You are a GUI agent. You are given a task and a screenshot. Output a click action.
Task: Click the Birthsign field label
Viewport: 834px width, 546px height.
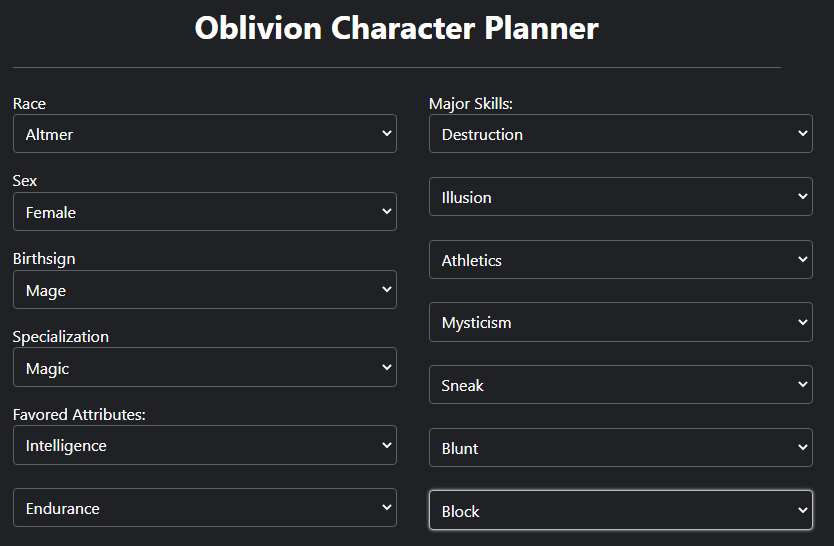(x=44, y=259)
